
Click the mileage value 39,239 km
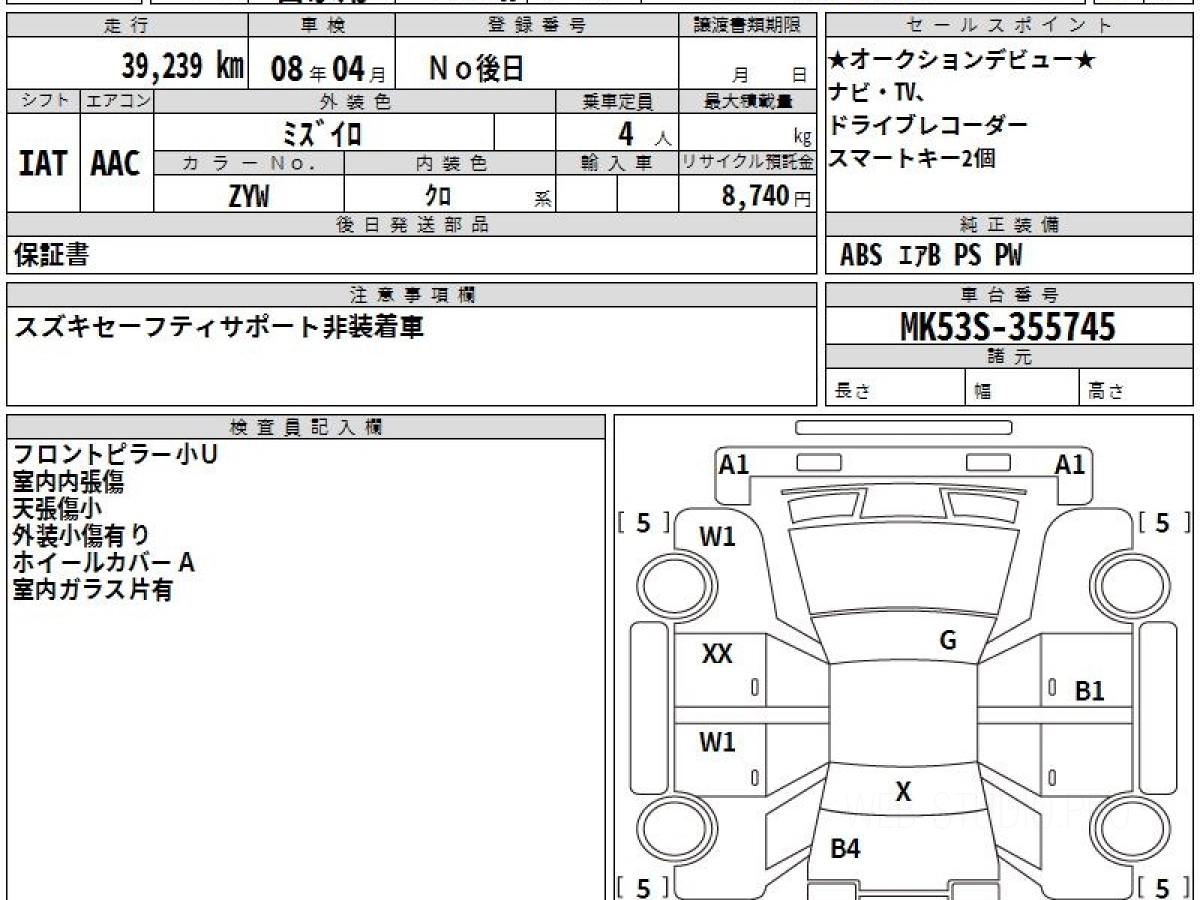183,66
